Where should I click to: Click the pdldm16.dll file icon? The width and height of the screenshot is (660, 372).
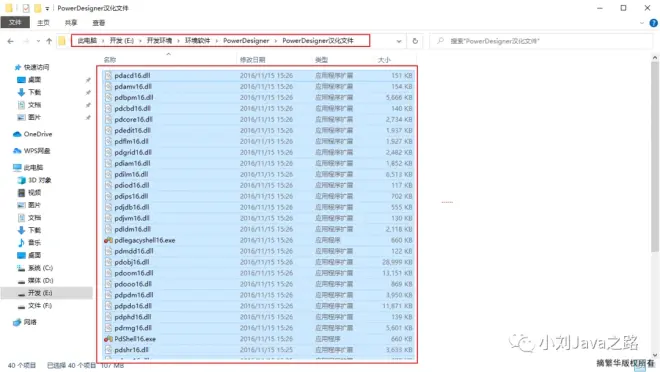108,229
